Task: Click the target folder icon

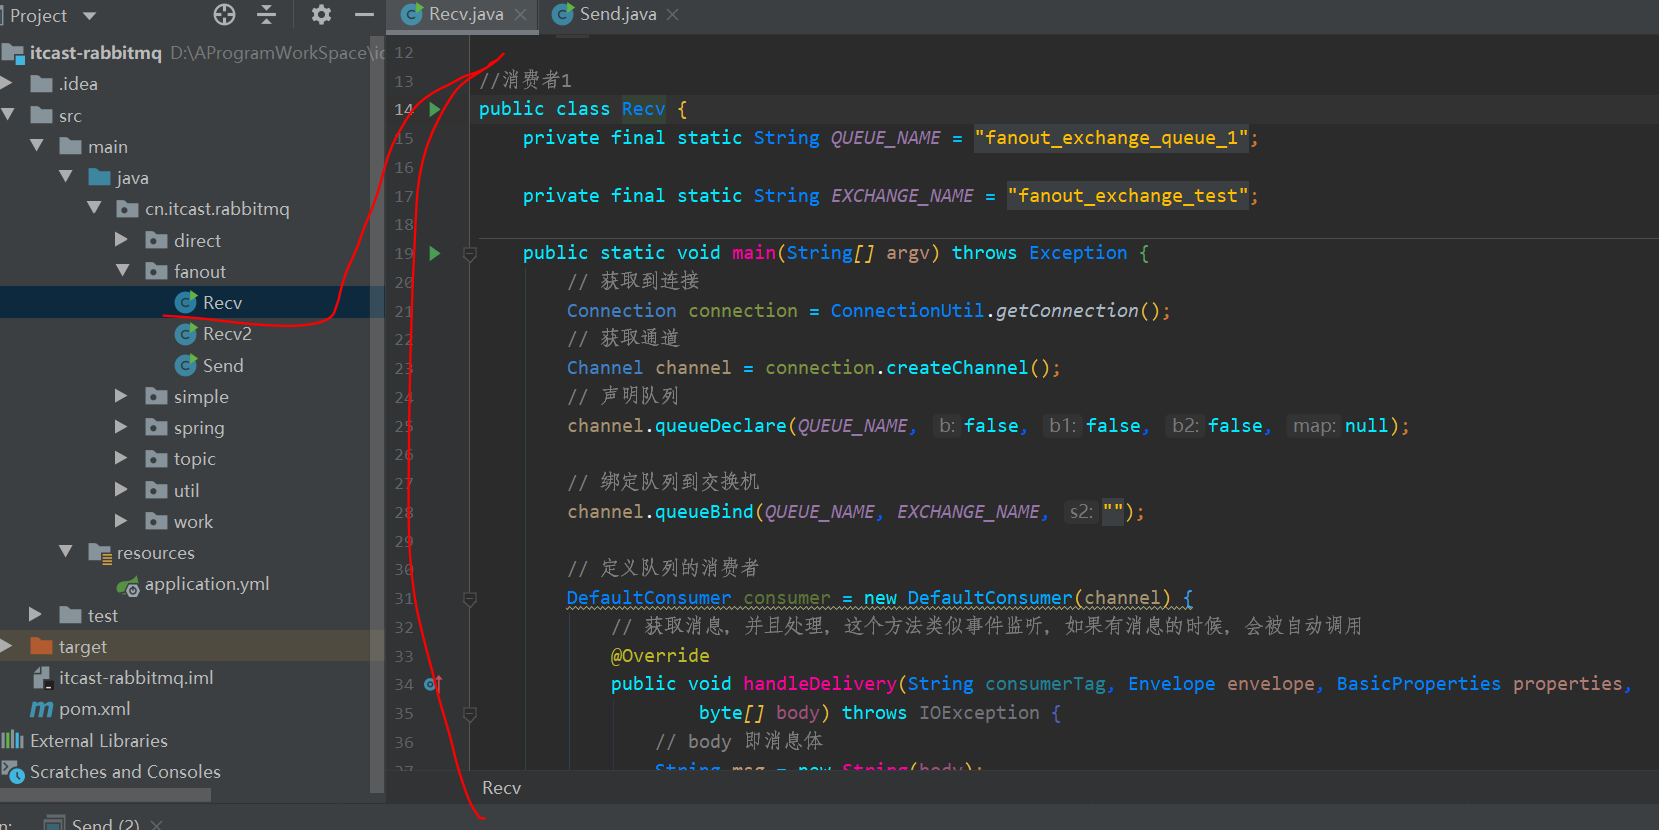Action: click(x=41, y=646)
